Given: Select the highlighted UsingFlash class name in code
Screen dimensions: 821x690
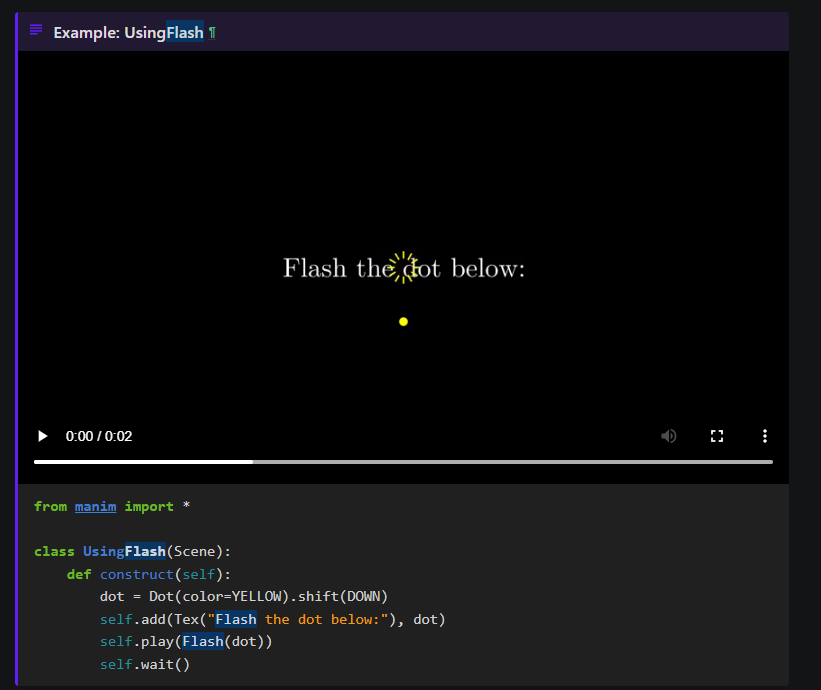Looking at the screenshot, I should click(123, 551).
